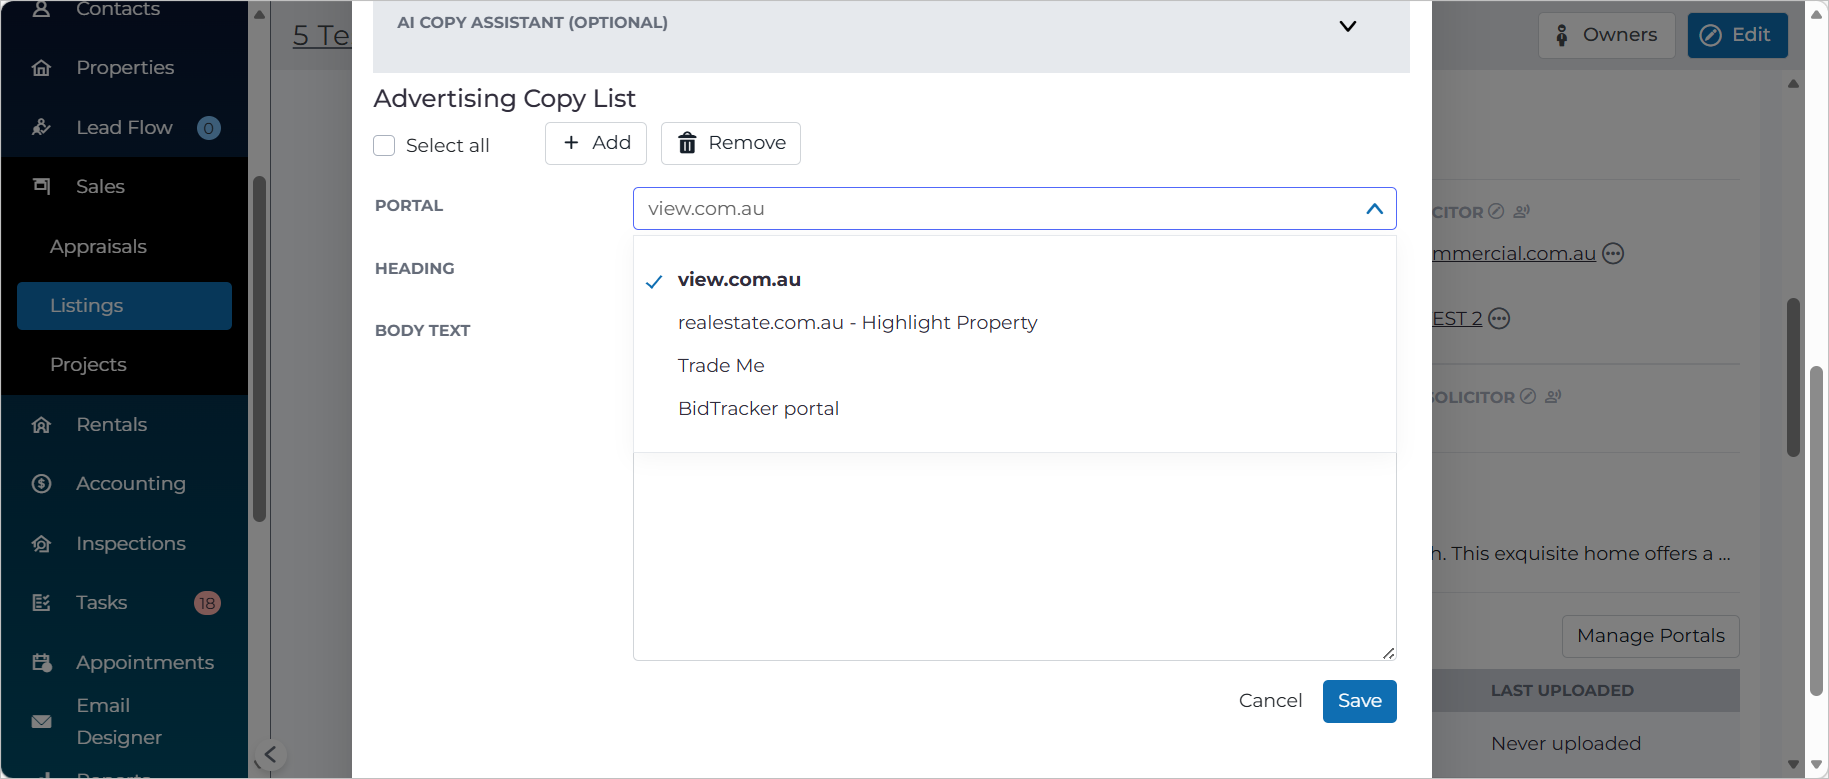1829x779 pixels.
Task: Click the Add copy button
Action: (596, 143)
